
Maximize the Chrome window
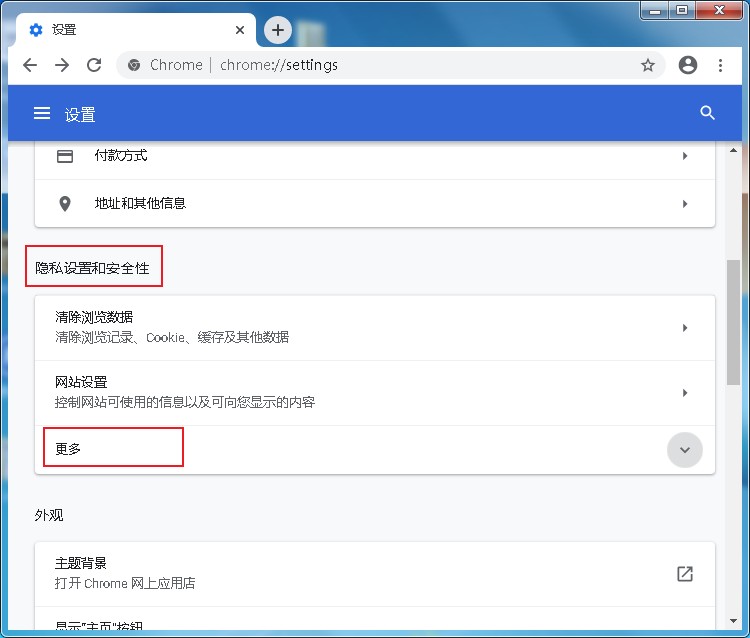coord(682,10)
